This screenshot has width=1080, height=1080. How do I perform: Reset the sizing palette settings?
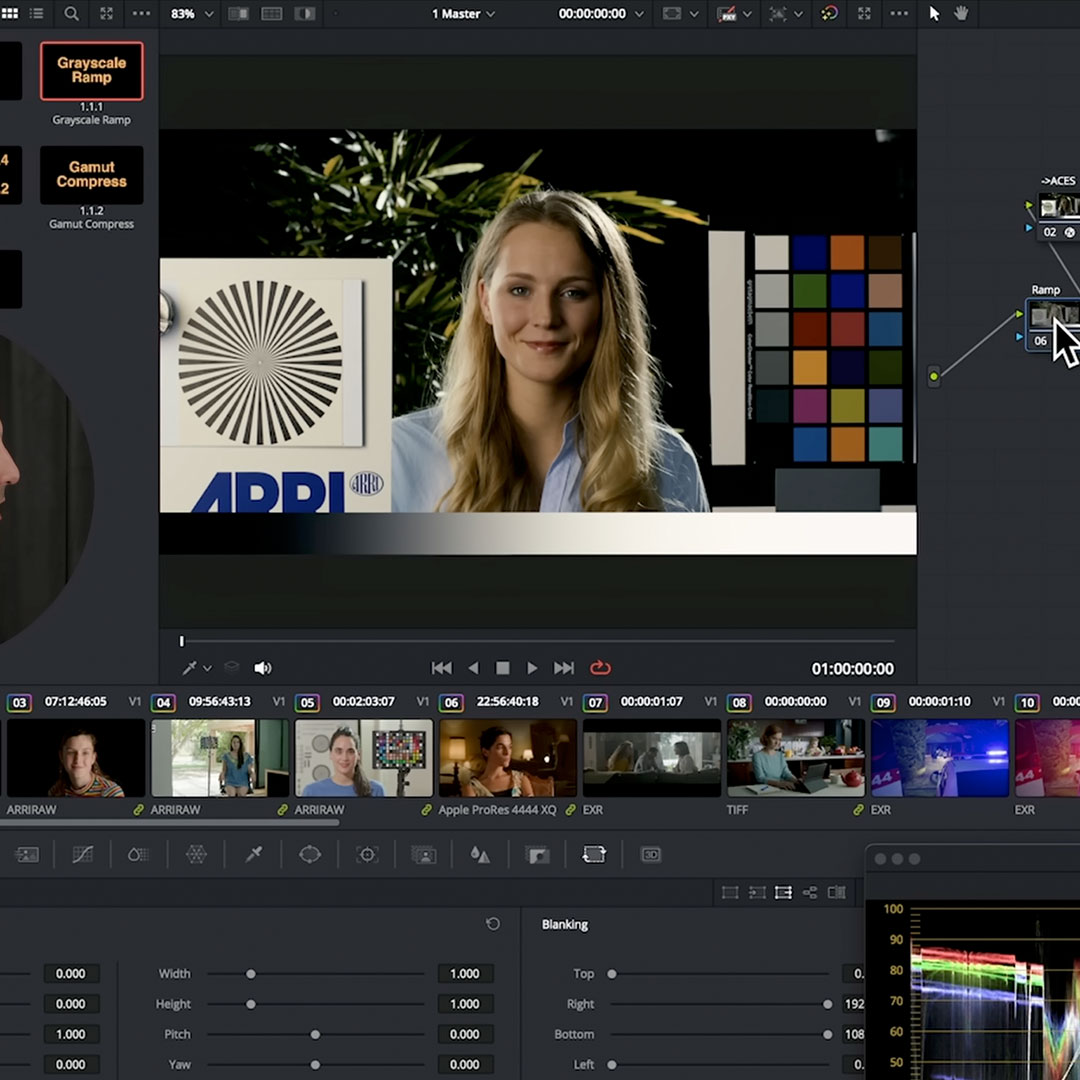tap(492, 924)
